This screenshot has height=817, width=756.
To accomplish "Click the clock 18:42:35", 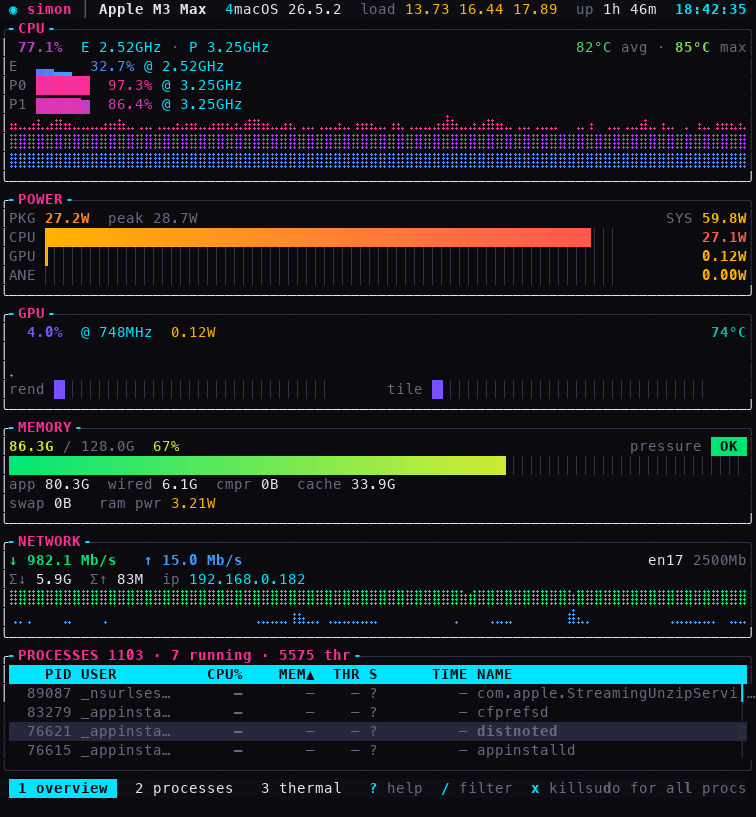I will point(711,9).
